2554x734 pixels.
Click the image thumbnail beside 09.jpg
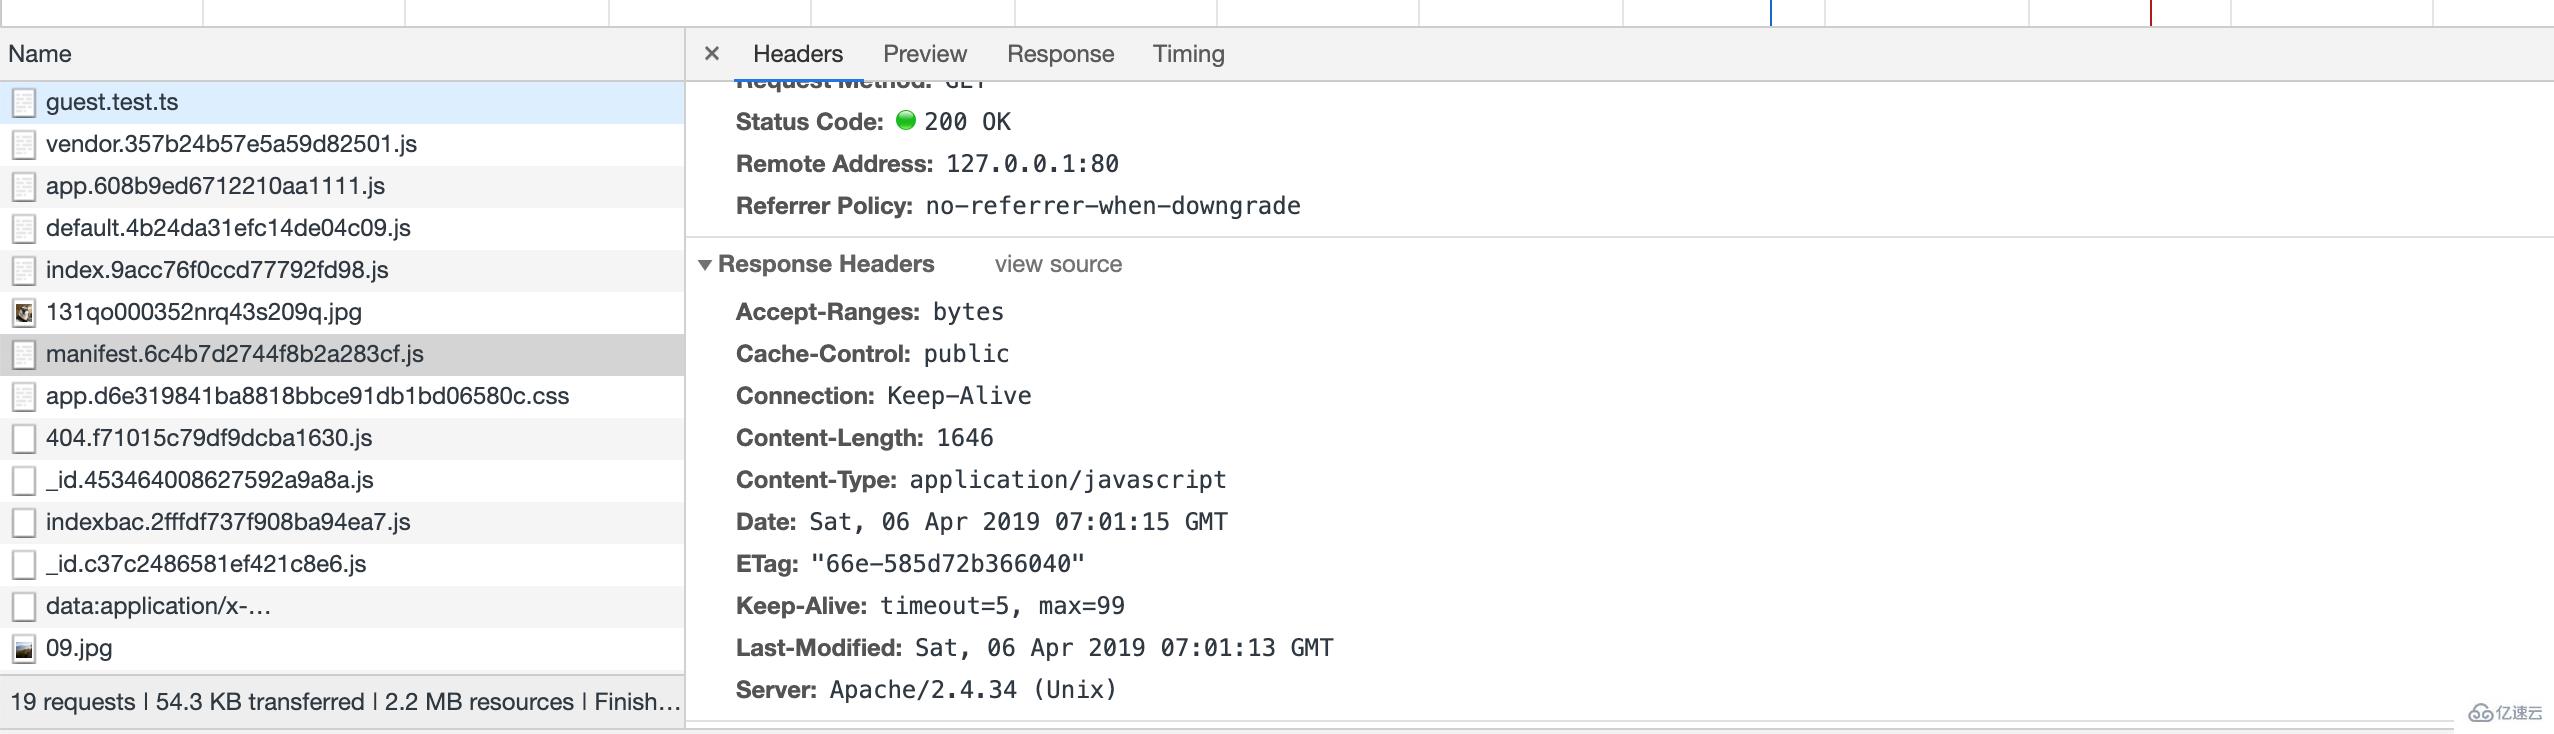tap(24, 649)
